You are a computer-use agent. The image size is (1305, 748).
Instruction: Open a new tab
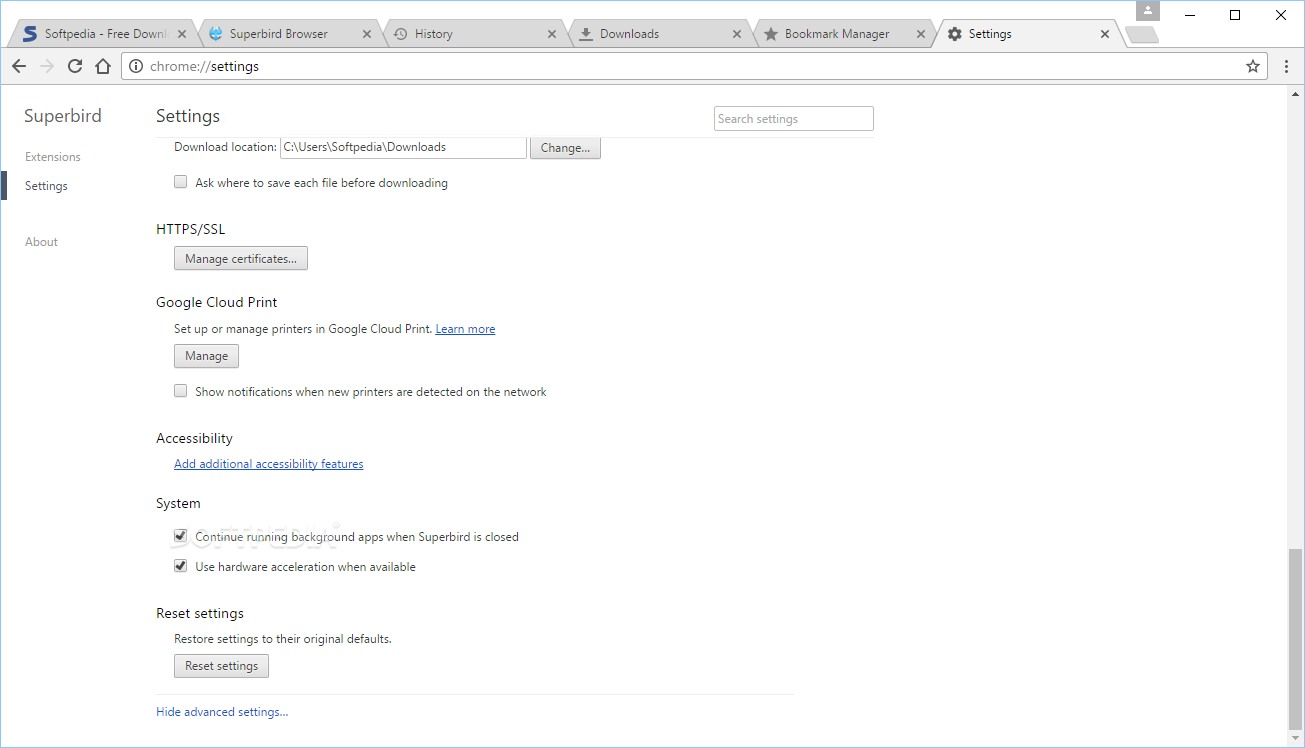point(1142,35)
